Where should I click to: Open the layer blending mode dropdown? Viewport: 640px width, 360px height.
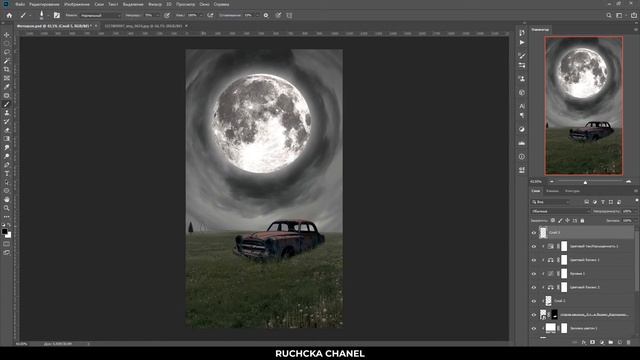pyautogui.click(x=560, y=211)
